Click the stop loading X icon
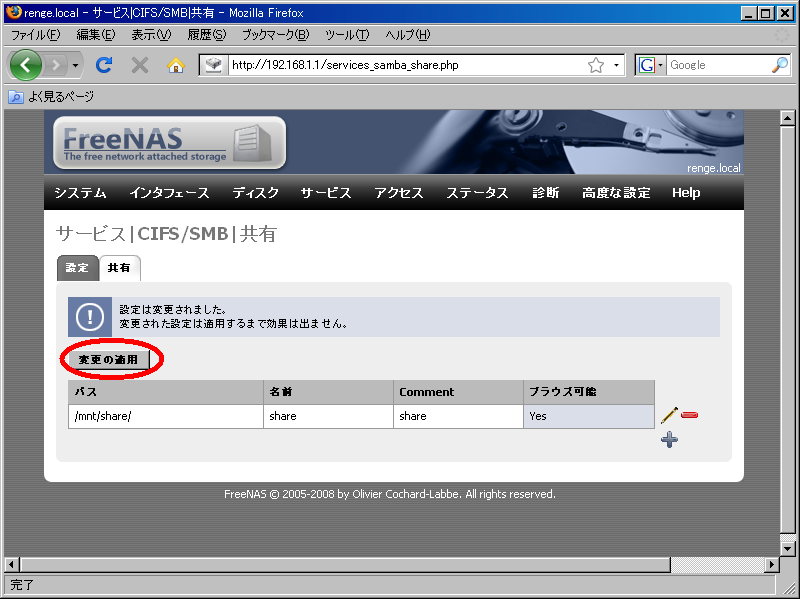The height and width of the screenshot is (599, 800). coord(140,65)
